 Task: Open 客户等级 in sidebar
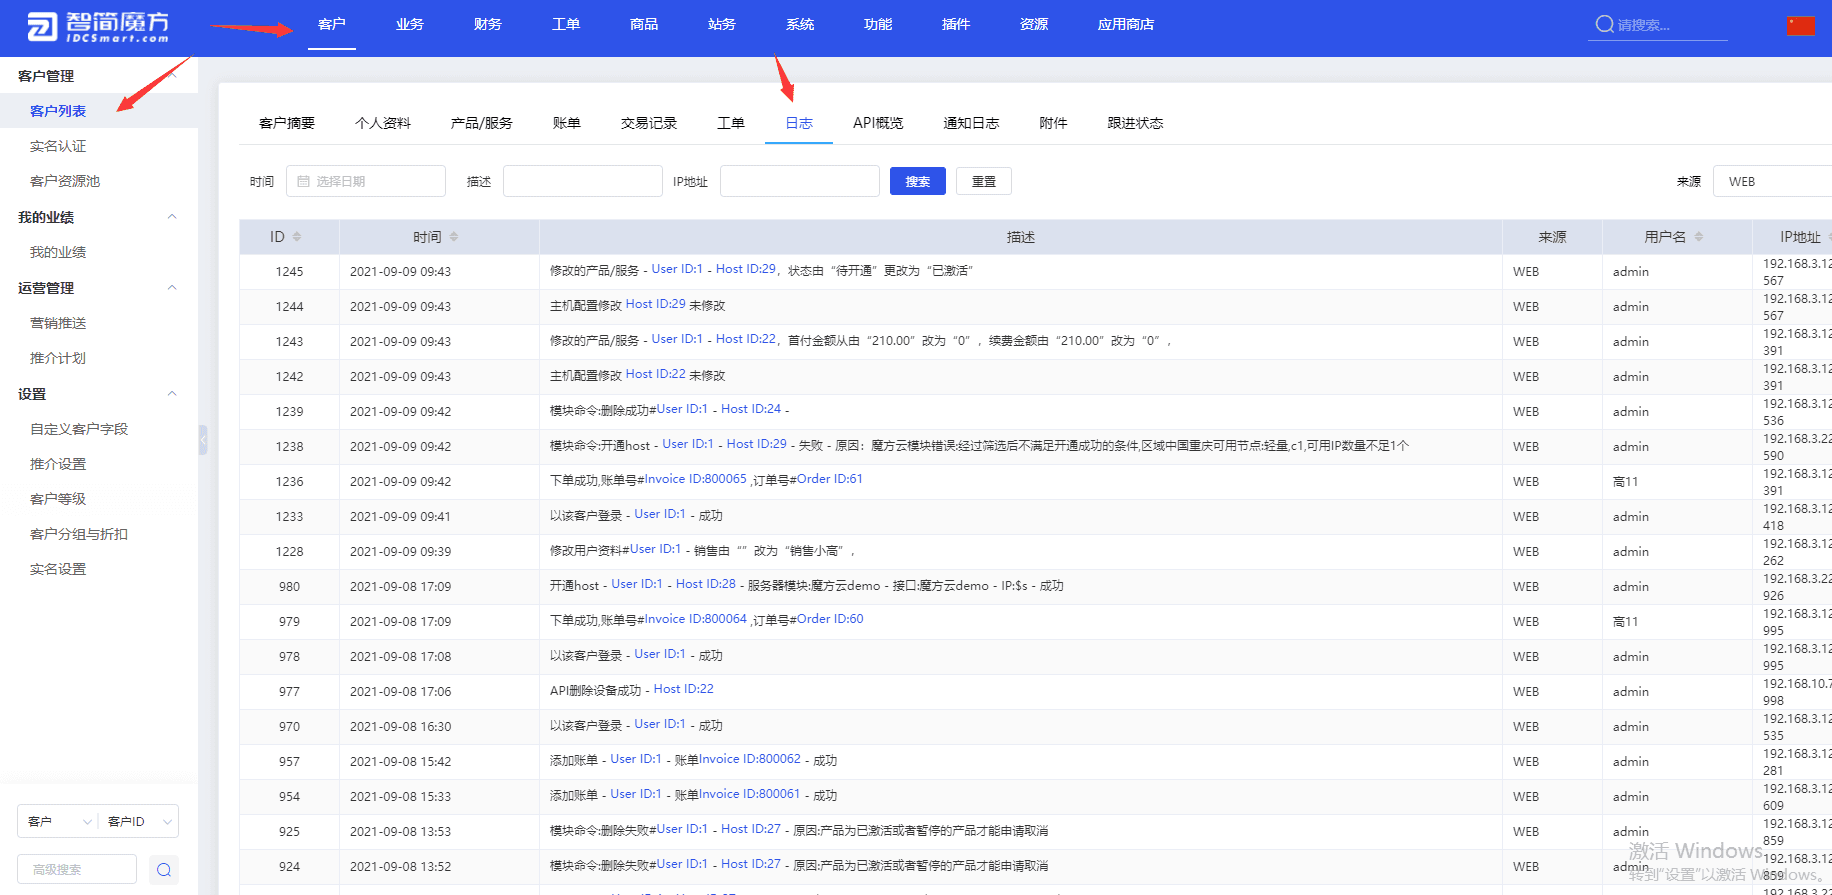click(x=58, y=499)
